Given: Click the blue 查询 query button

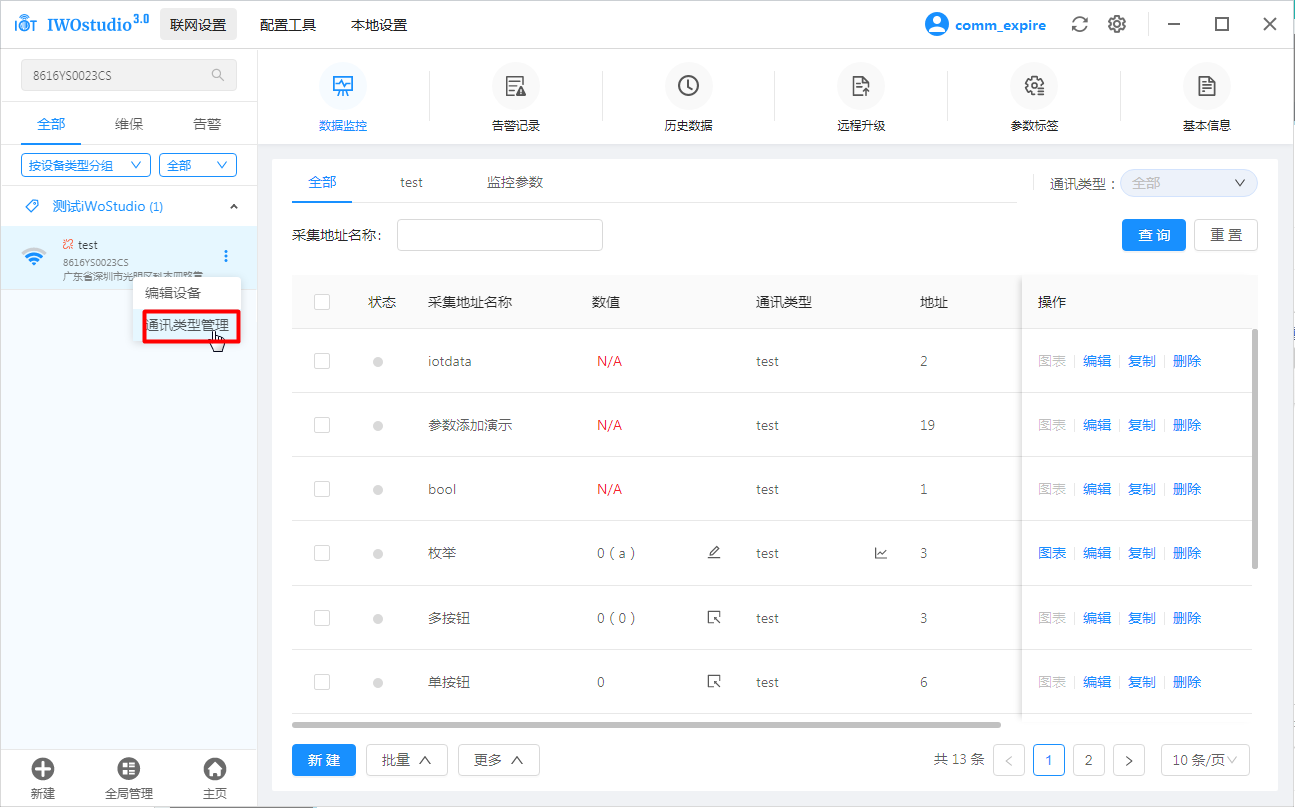Looking at the screenshot, I should coord(1153,235).
